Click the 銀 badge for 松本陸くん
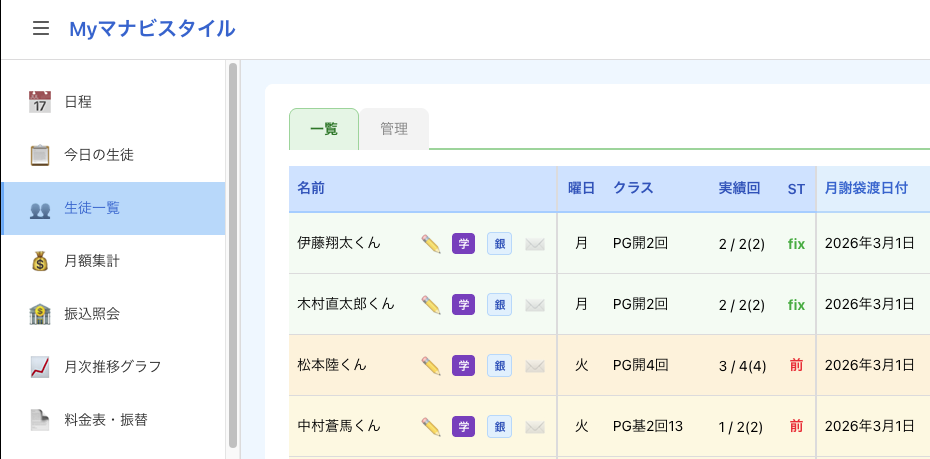 pyautogui.click(x=499, y=365)
